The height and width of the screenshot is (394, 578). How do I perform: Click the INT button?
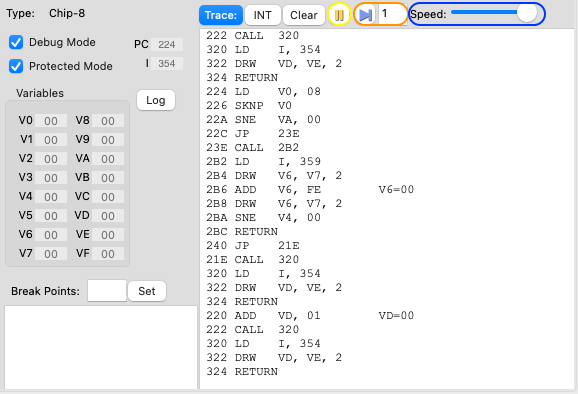pos(262,15)
